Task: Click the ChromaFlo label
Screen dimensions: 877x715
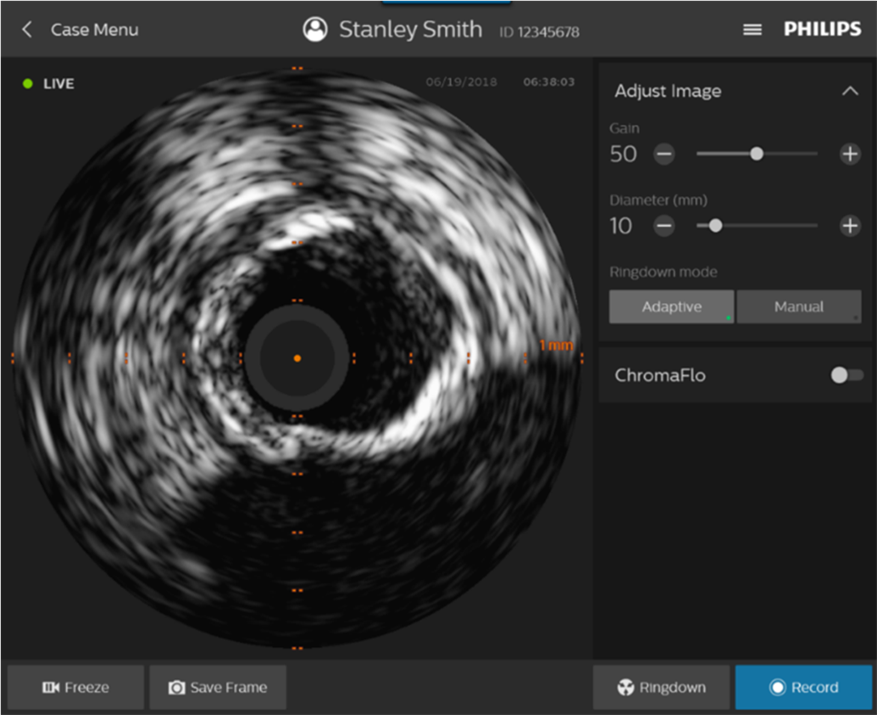Action: pyautogui.click(x=660, y=375)
